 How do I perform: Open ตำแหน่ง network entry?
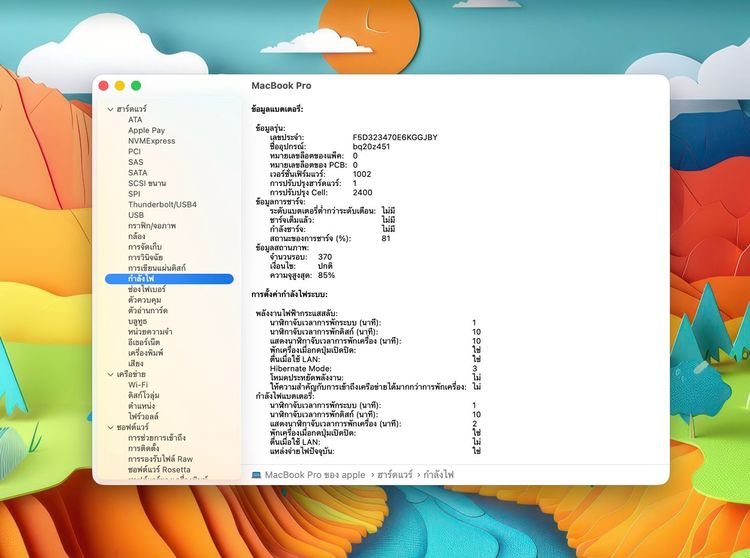(141, 406)
